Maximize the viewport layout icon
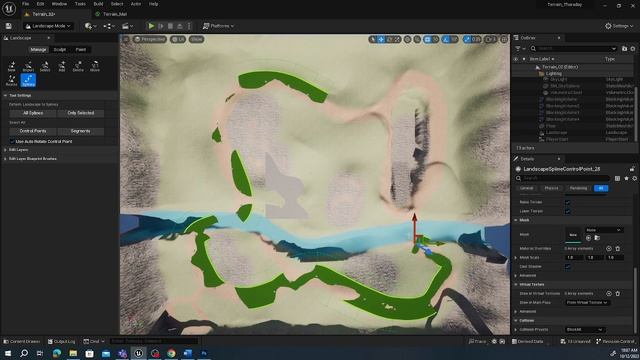The image size is (640, 360). [504, 39]
